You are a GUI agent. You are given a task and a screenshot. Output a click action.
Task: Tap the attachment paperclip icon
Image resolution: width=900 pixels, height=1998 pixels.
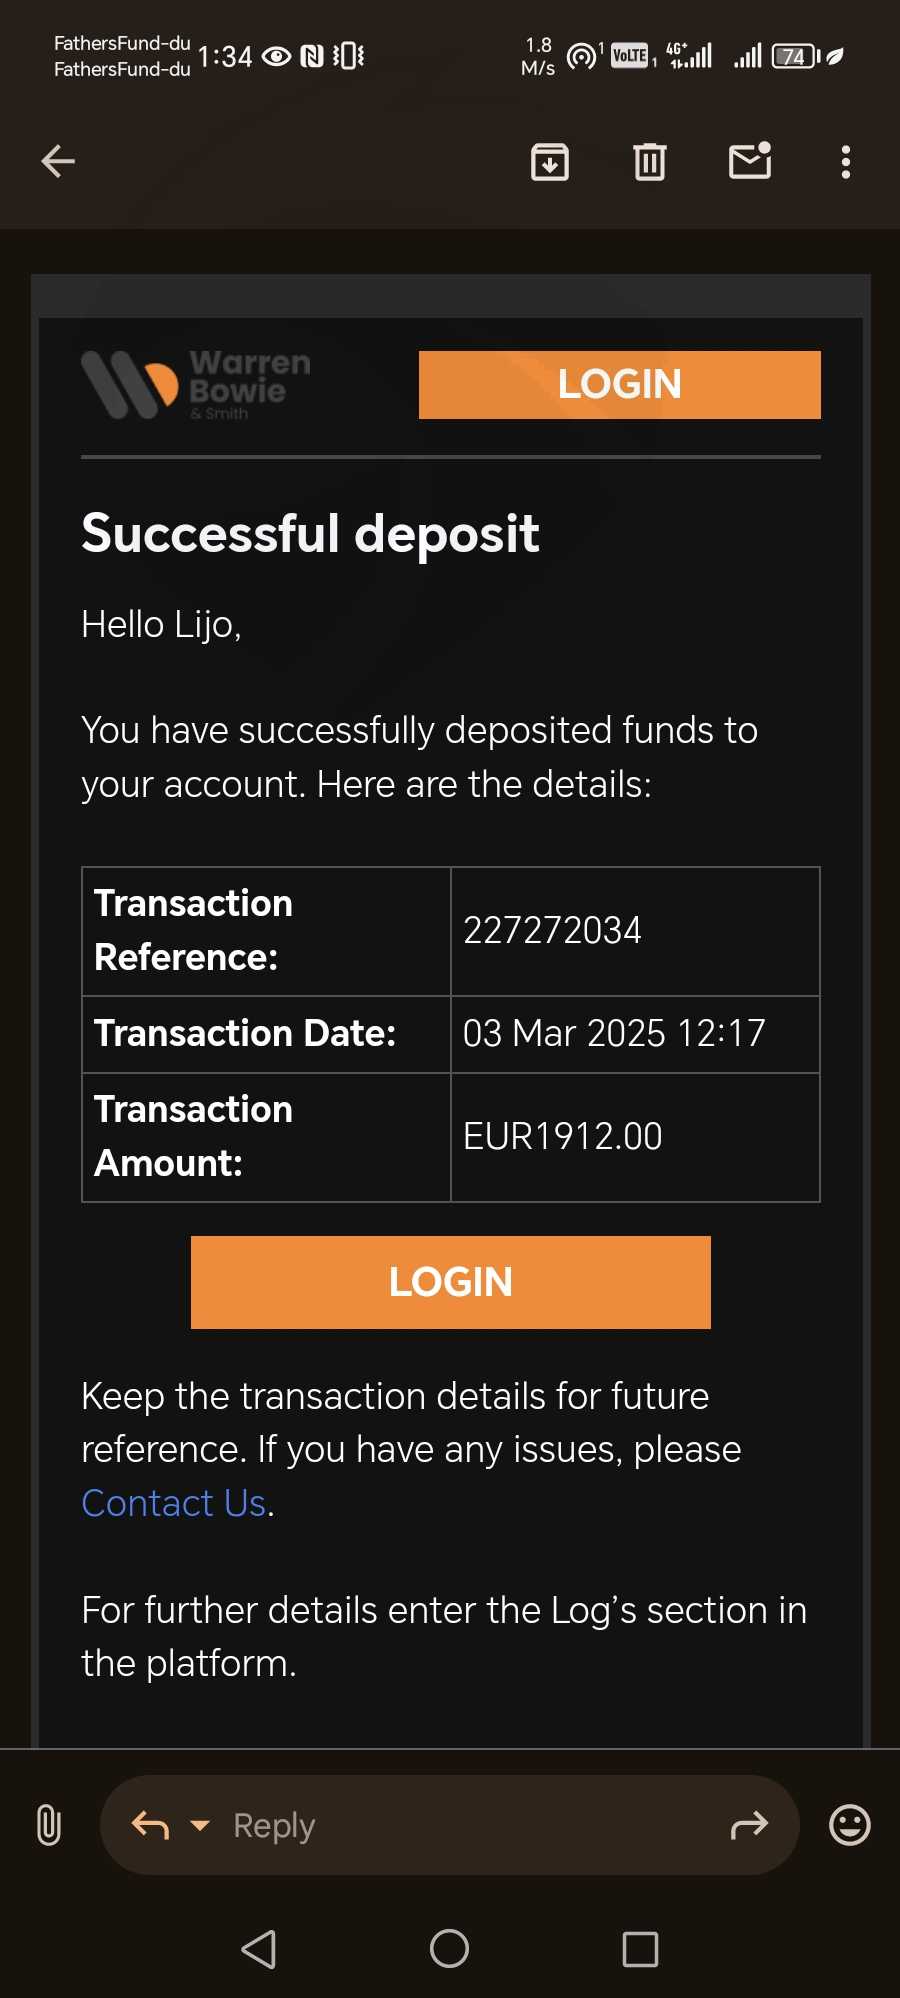coord(48,1825)
